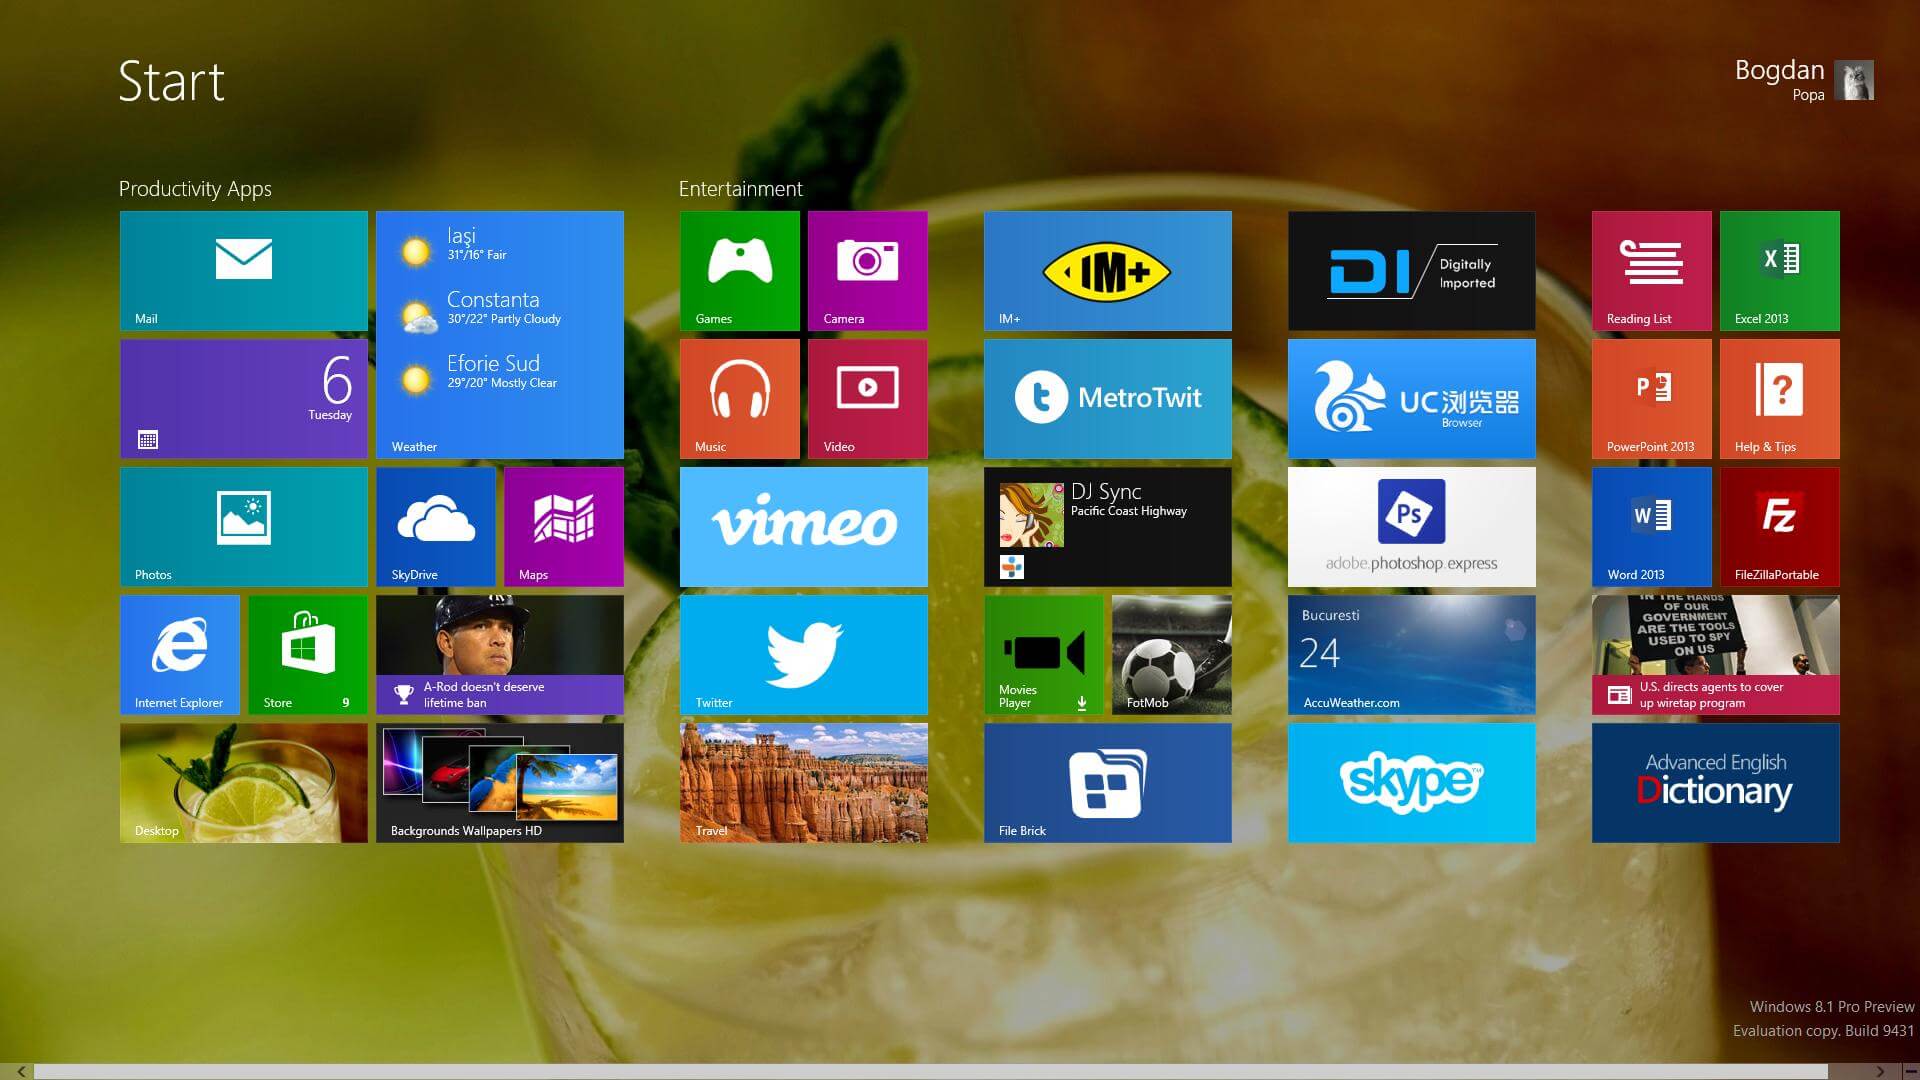Screen dimensions: 1920x1080
Task: Open the SkyDrive tile
Action: [436, 527]
